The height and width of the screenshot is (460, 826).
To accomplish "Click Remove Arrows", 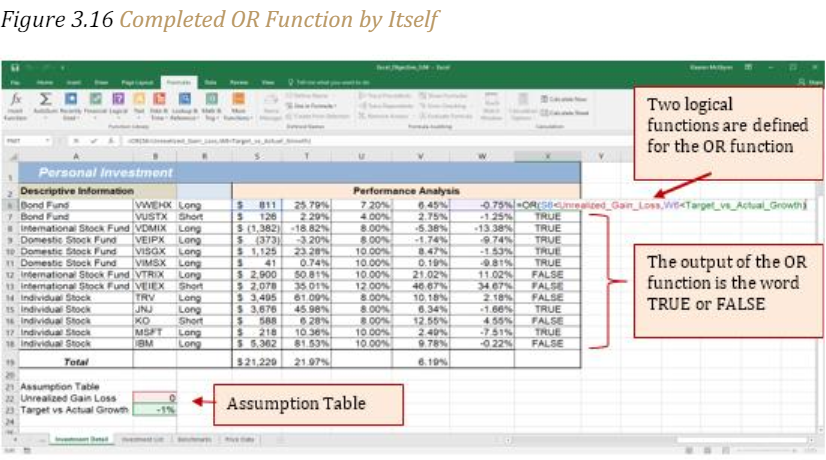I will (384, 116).
